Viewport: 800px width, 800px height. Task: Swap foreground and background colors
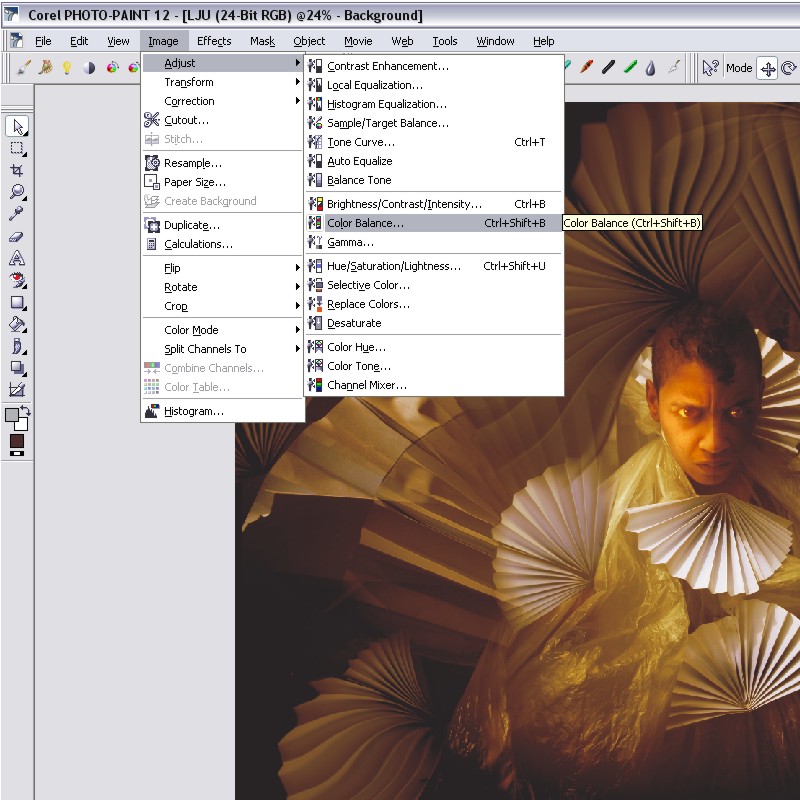pyautogui.click(x=26, y=411)
